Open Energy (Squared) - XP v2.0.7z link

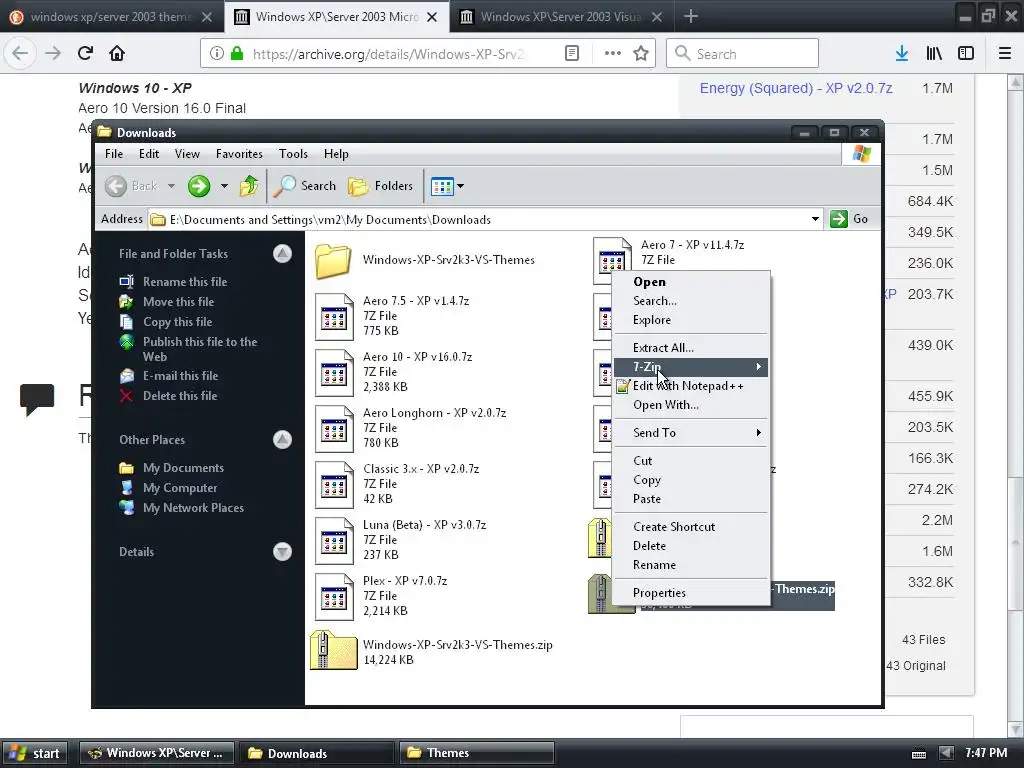pyautogui.click(x=795, y=88)
